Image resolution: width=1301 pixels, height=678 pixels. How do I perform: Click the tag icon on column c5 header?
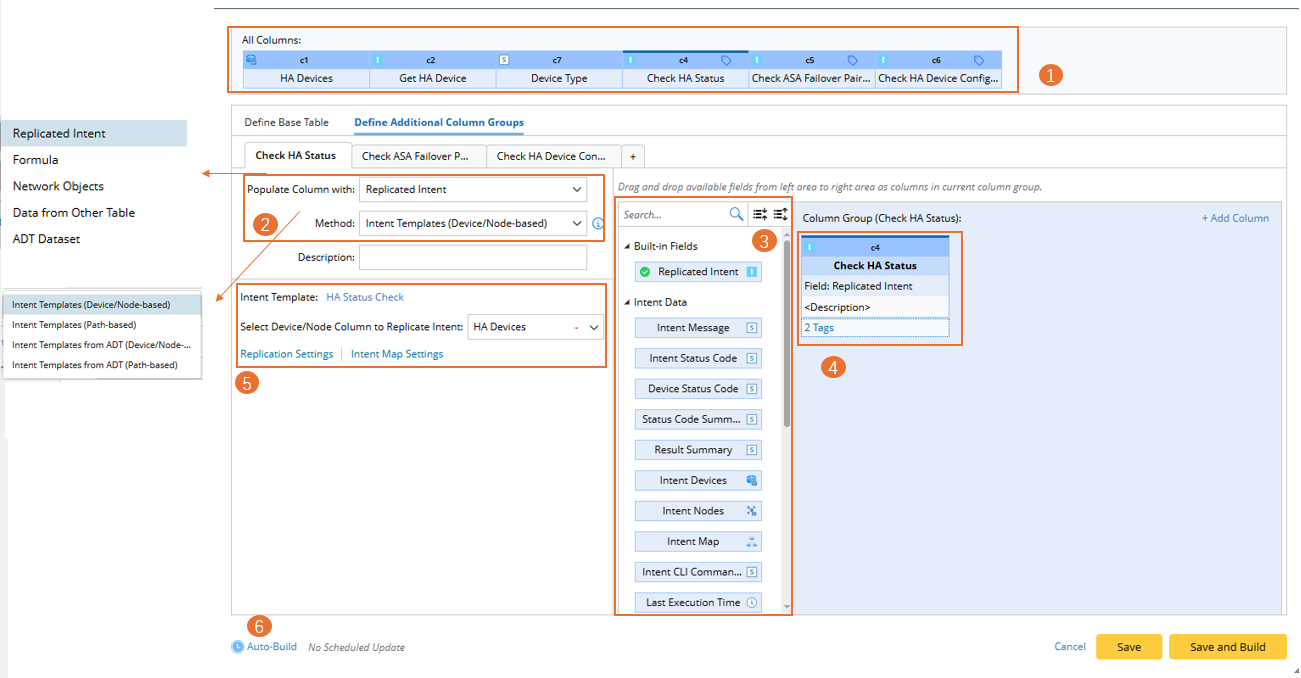(x=853, y=60)
